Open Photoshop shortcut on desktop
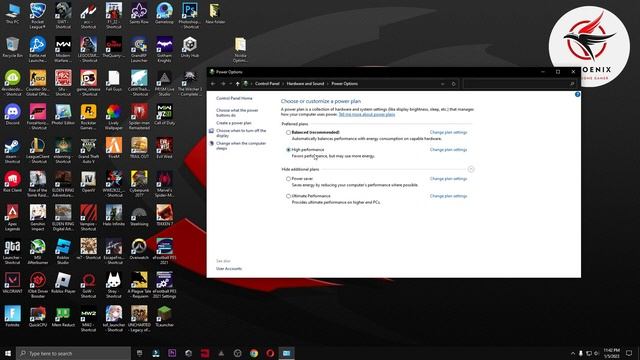 (x=190, y=16)
